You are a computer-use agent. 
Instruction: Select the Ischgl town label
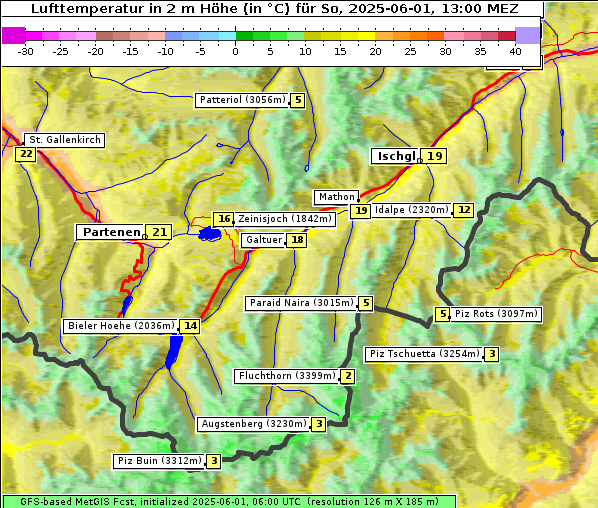395,156
